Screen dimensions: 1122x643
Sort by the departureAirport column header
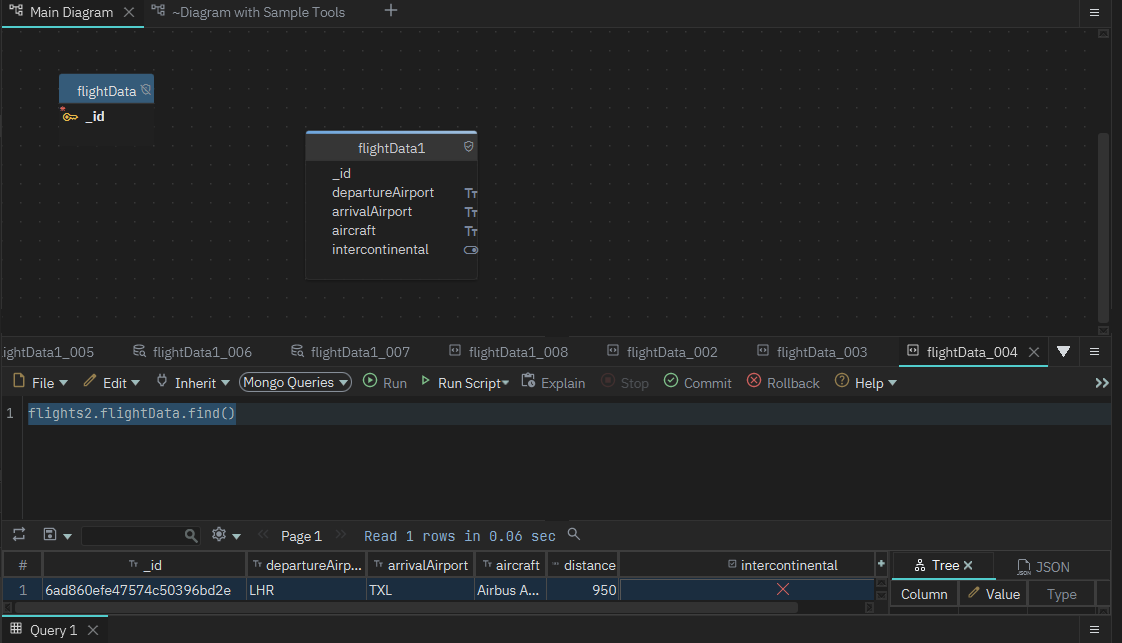point(306,565)
